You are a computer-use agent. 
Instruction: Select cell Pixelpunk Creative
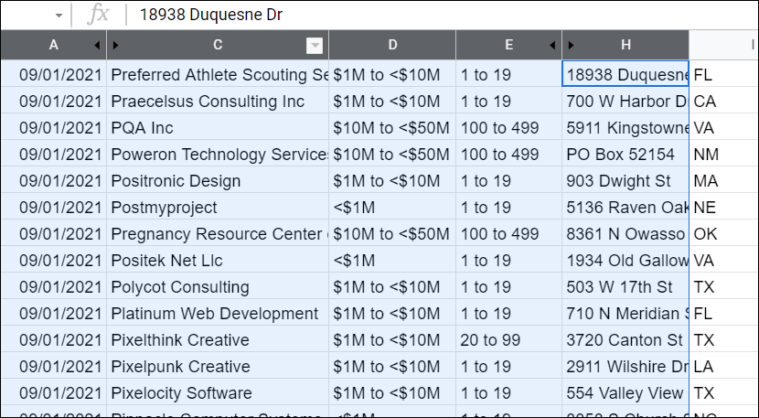click(217, 366)
